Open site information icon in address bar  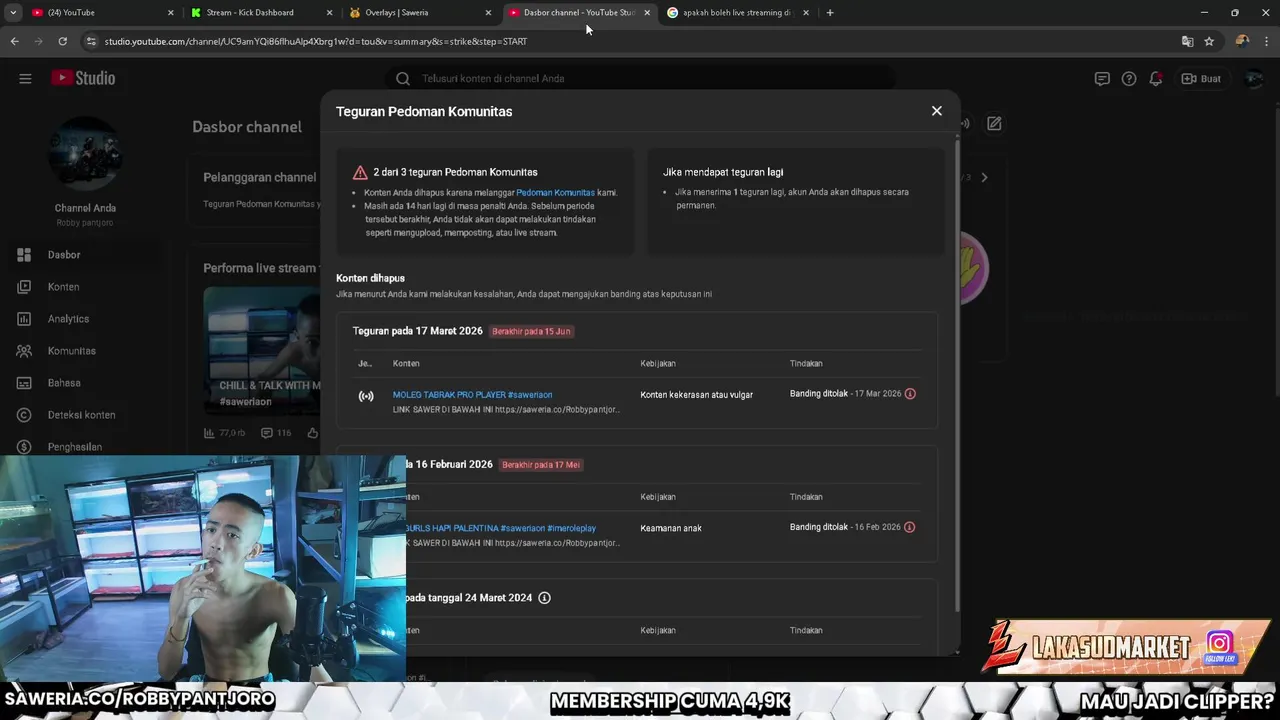tap(91, 41)
